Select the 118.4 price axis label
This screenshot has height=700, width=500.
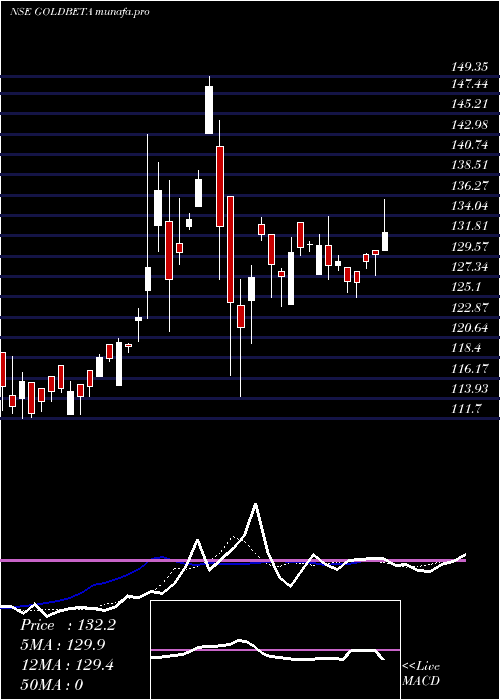point(466,348)
